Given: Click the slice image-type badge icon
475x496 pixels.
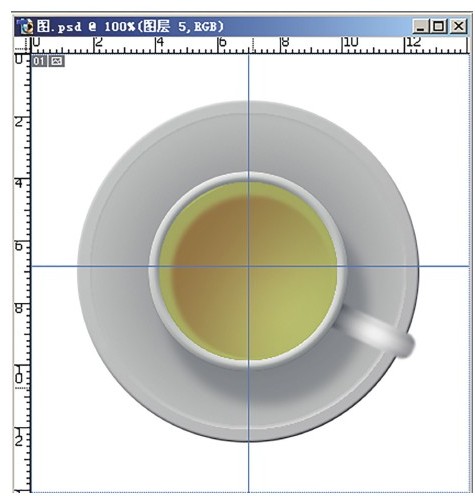Looking at the screenshot, I should point(57,61).
